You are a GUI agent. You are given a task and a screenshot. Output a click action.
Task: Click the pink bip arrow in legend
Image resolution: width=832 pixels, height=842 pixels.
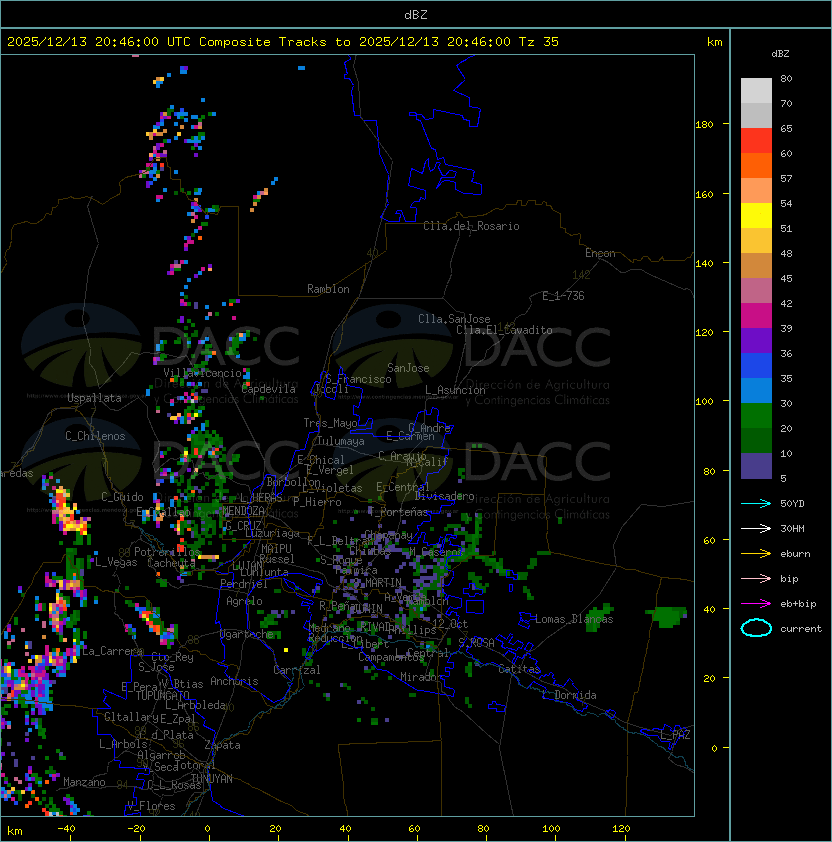coord(756,579)
